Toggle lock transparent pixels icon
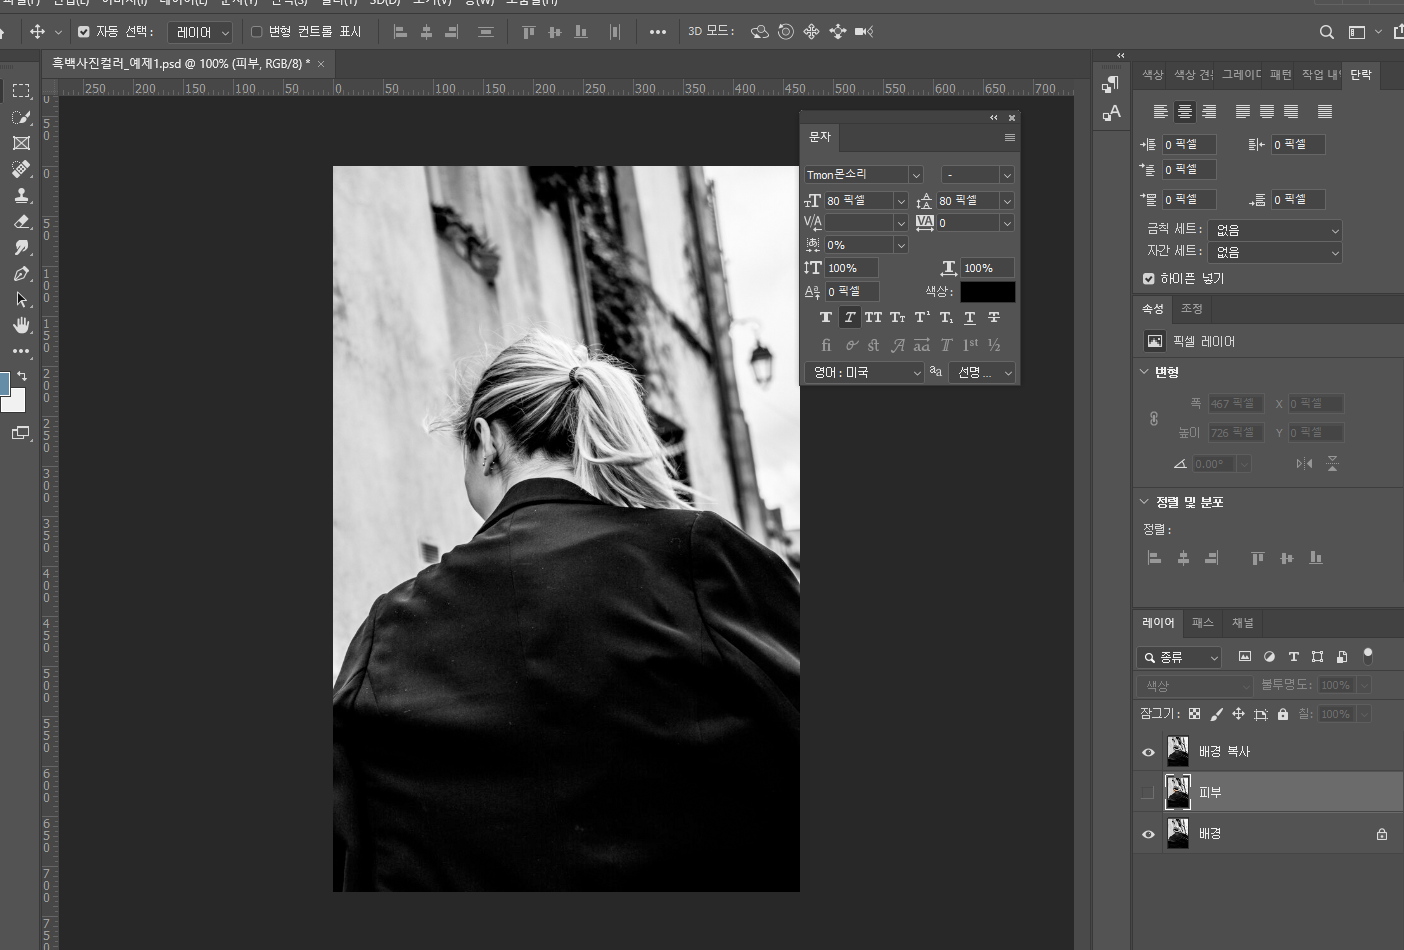 (1194, 714)
